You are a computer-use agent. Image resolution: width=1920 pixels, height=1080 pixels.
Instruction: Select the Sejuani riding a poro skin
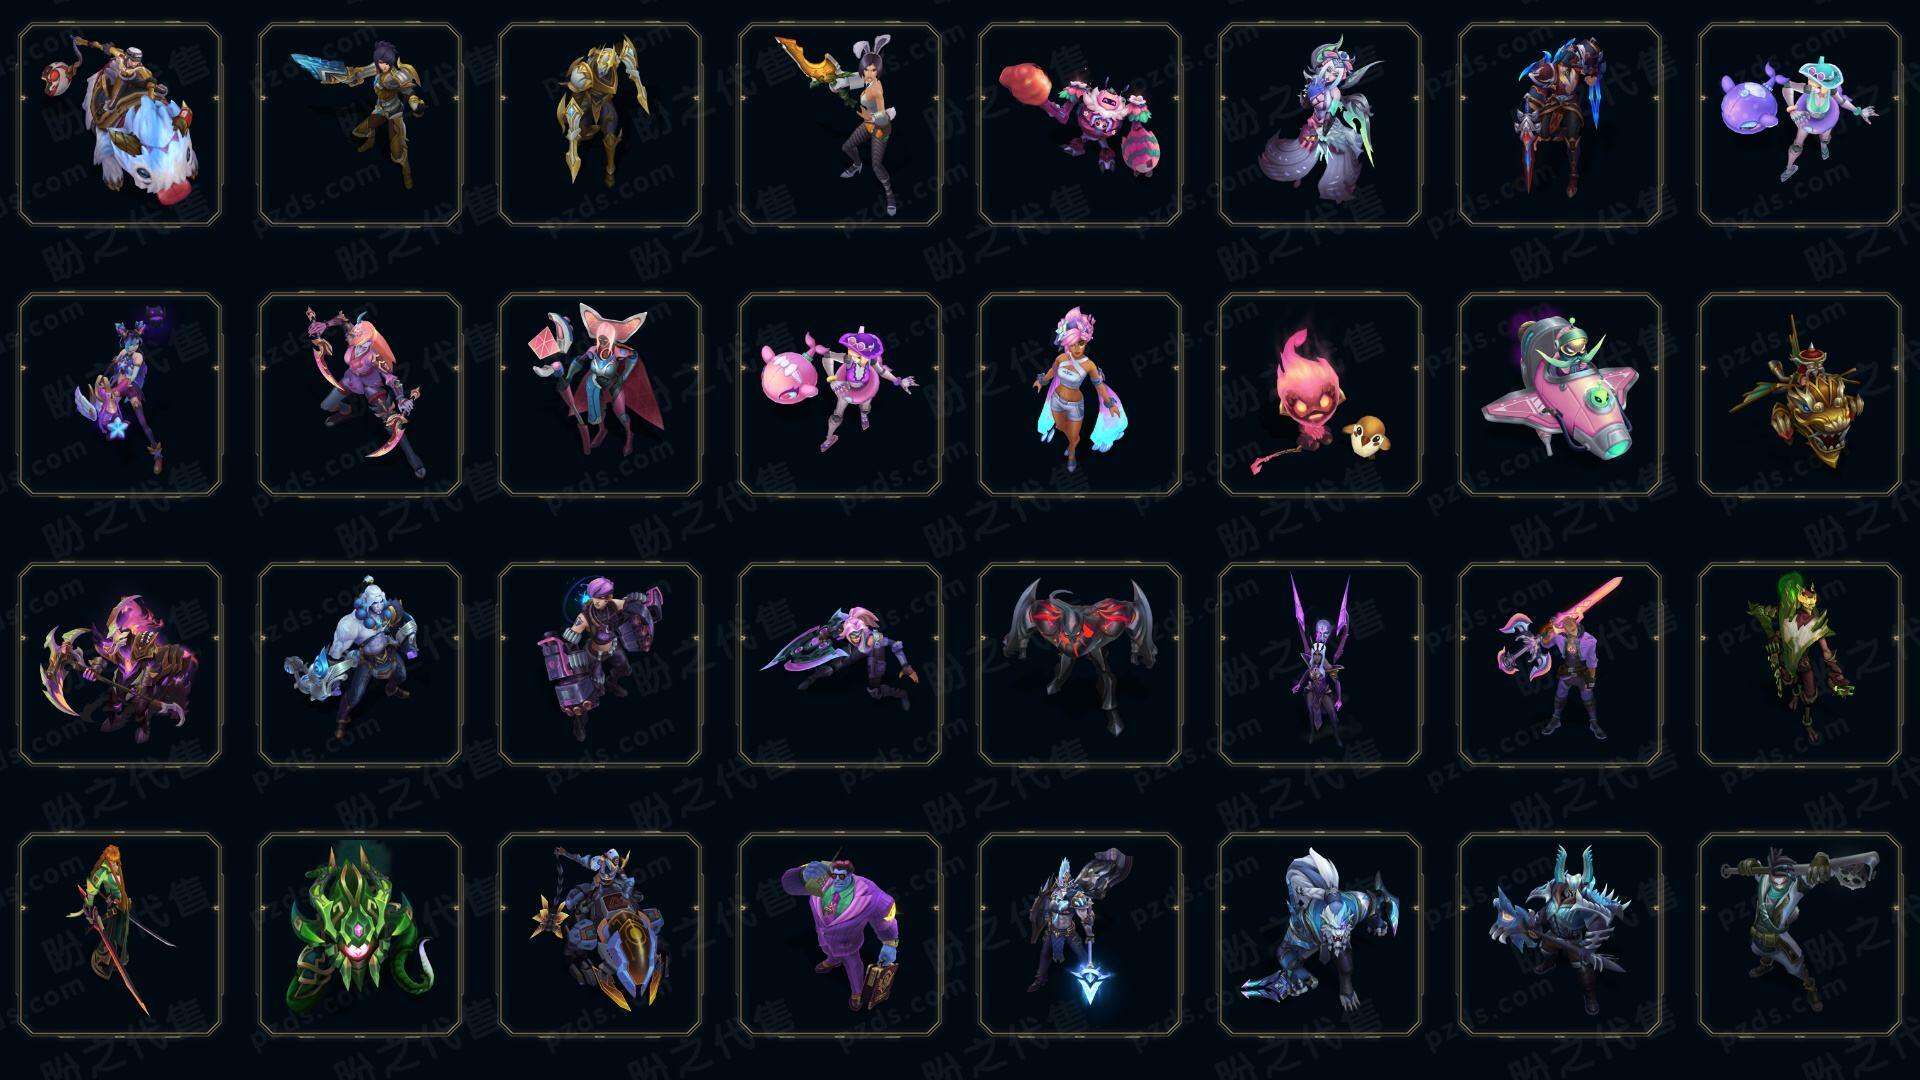tap(120, 125)
